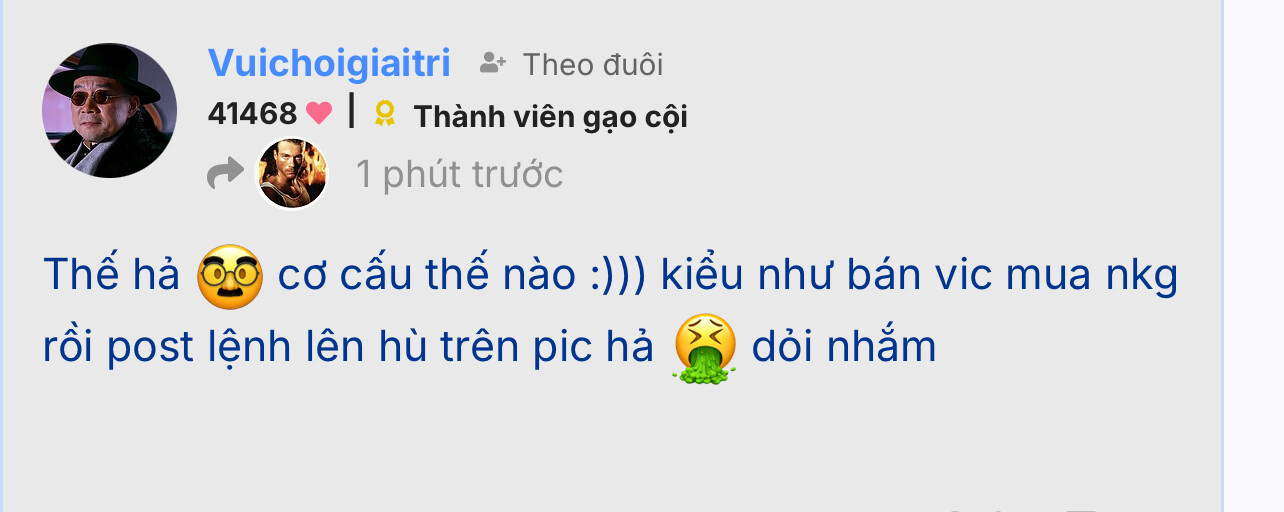This screenshot has height=512, width=1284.
Task: Click the "dỏi nhắm" text at post end
Action: coord(844,348)
